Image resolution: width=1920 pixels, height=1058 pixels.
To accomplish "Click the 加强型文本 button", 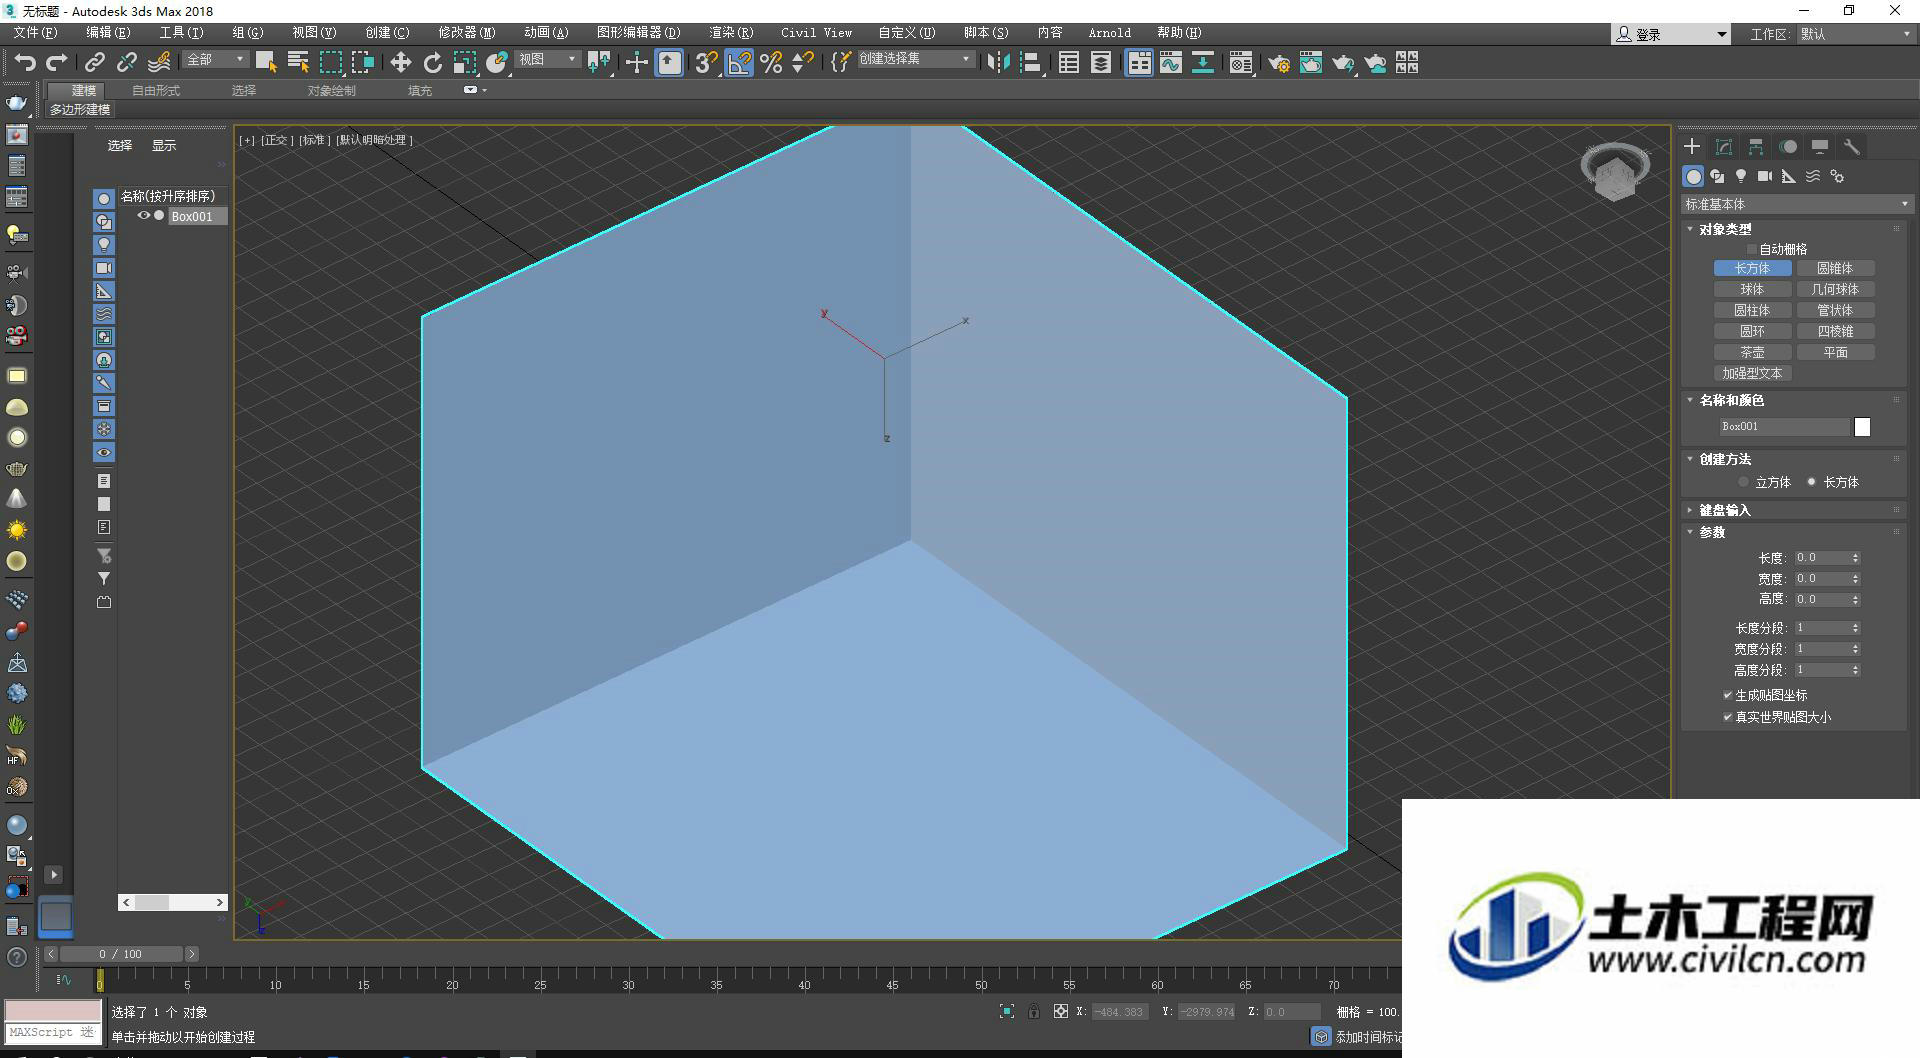I will click(x=1752, y=373).
